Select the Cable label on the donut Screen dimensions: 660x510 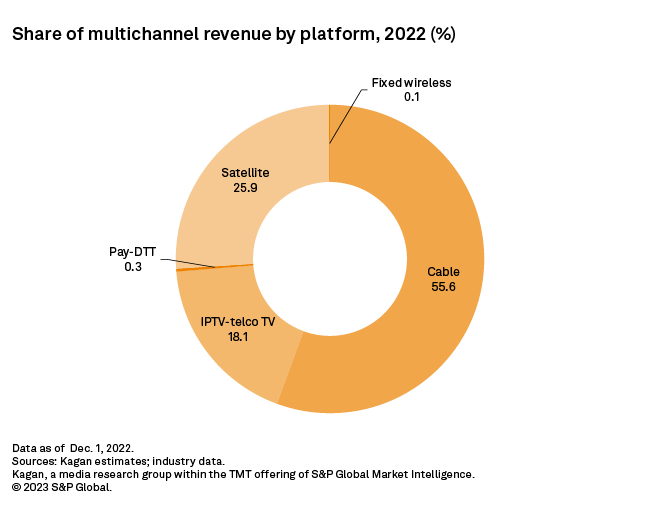click(x=444, y=271)
